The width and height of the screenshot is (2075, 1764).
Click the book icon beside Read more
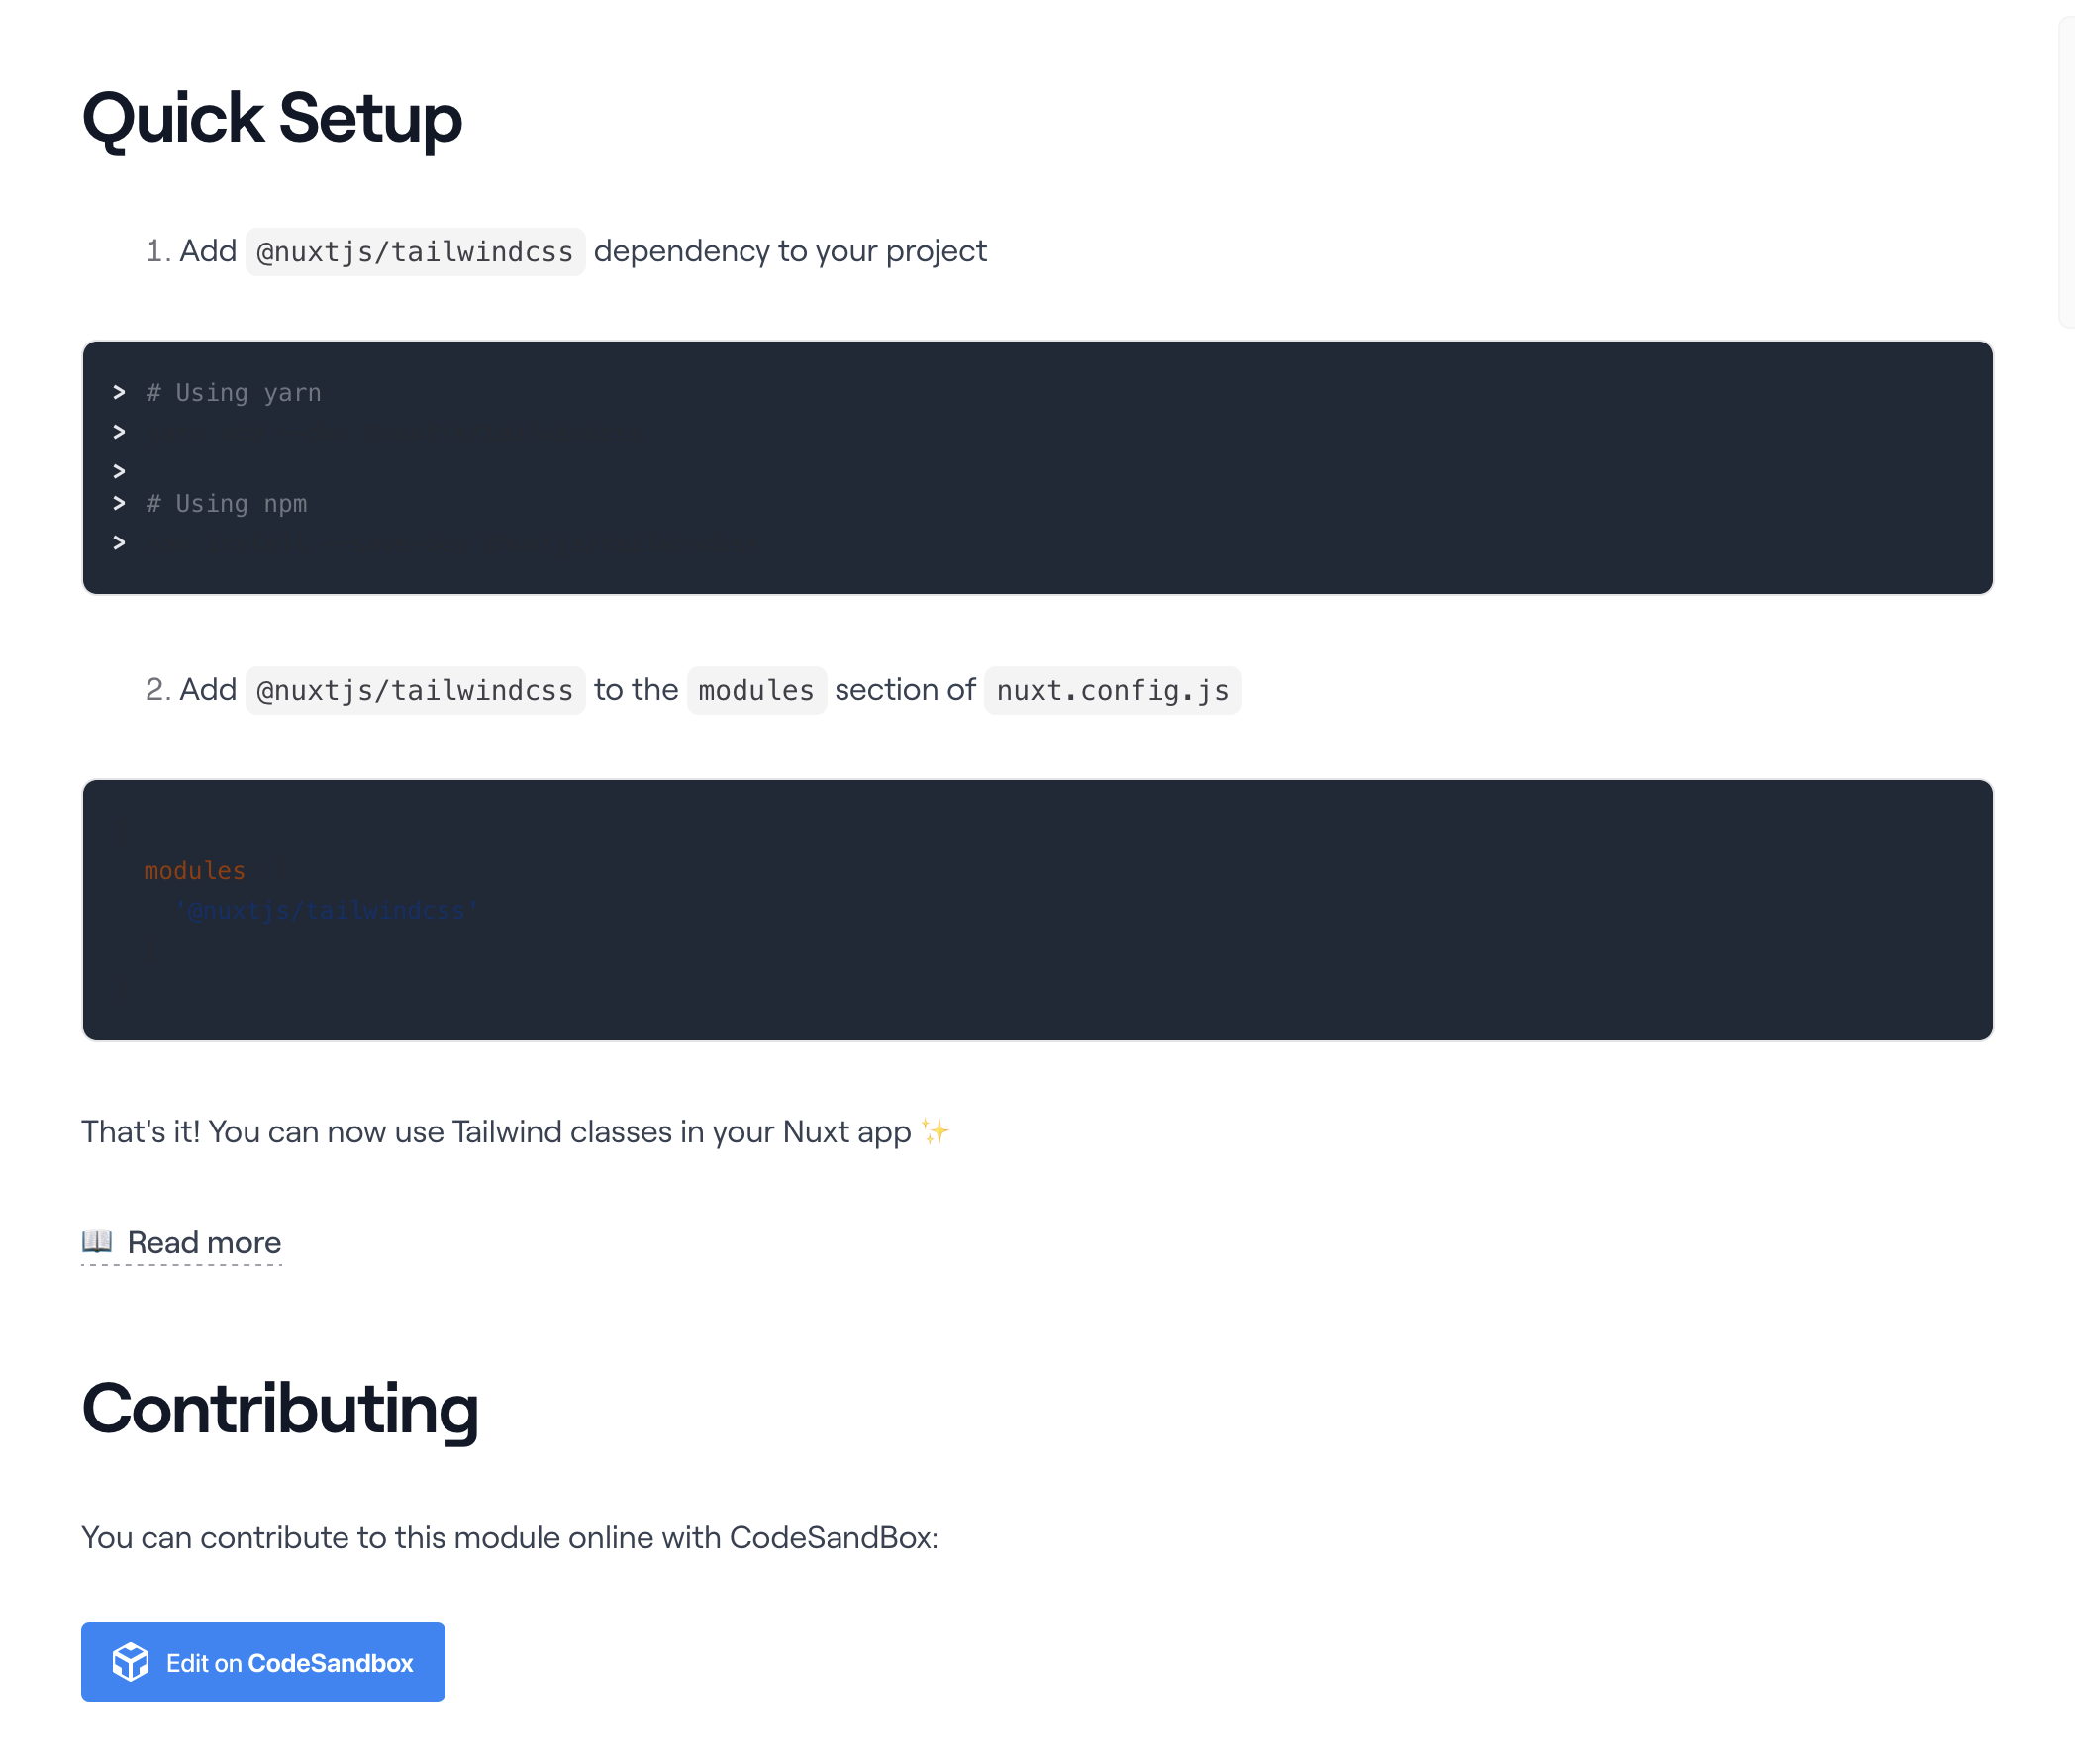coord(96,1242)
